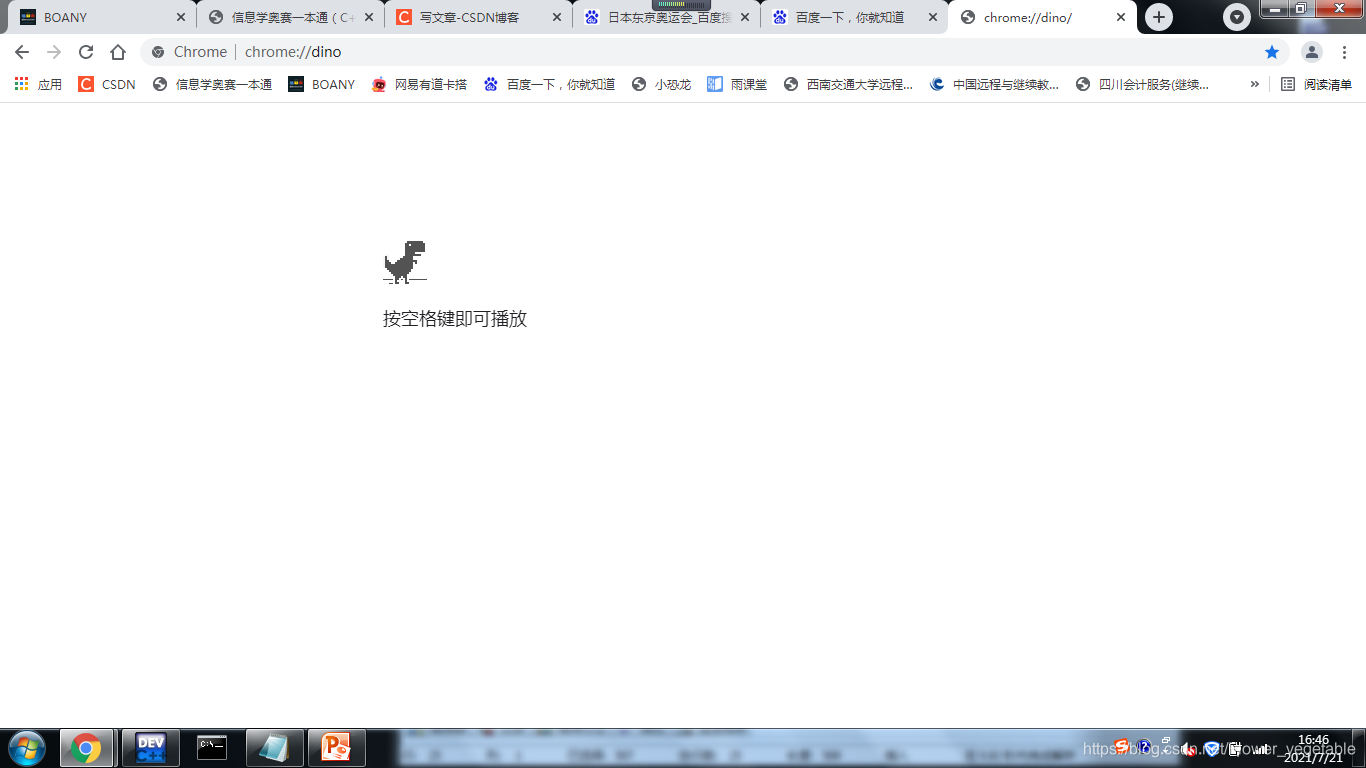This screenshot has height=768, width=1366.
Task: Click the text 按空格键即可播放
Action: pos(455,319)
